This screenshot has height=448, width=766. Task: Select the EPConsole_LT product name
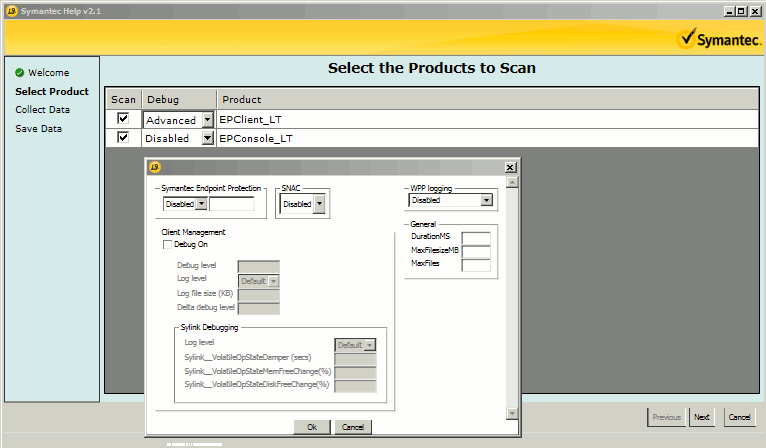pos(255,139)
